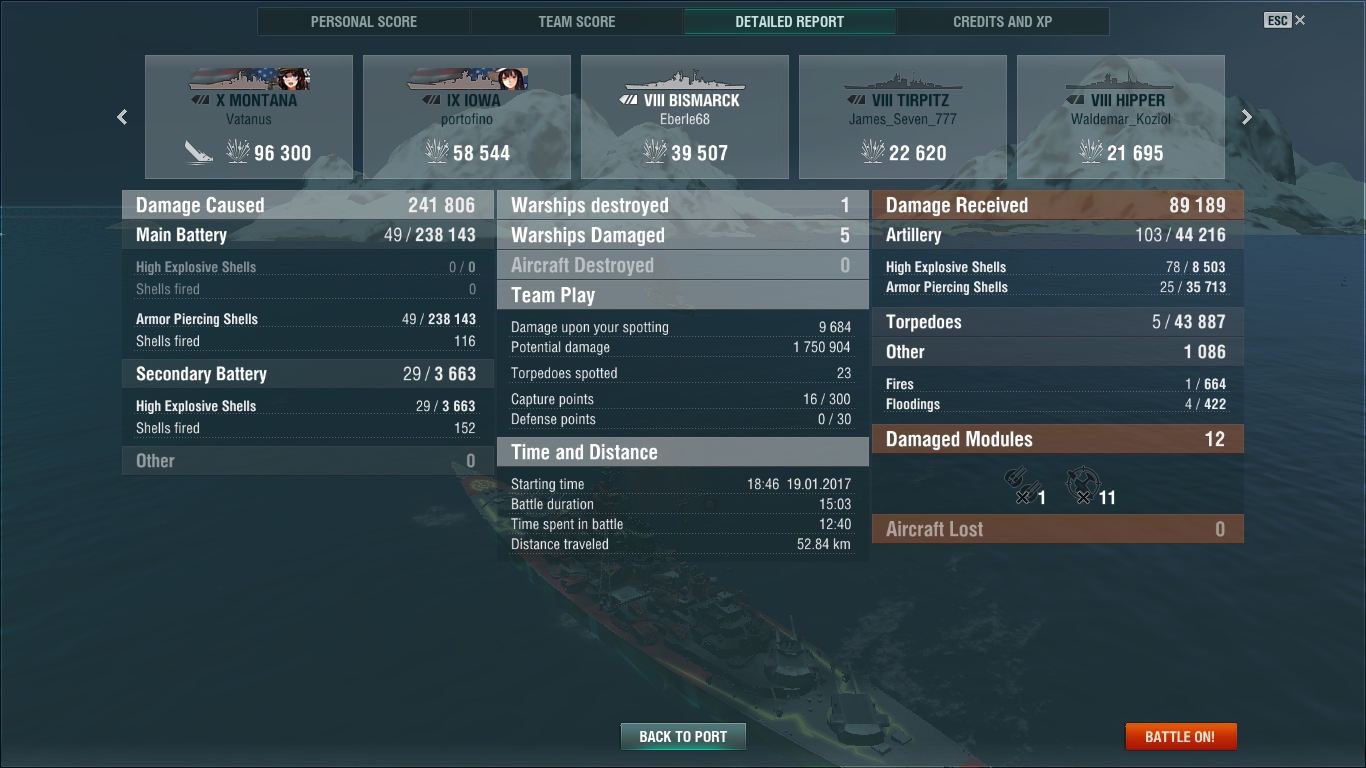Click the sinking ship icon on Montana card
1366x768 pixels.
tap(198, 152)
